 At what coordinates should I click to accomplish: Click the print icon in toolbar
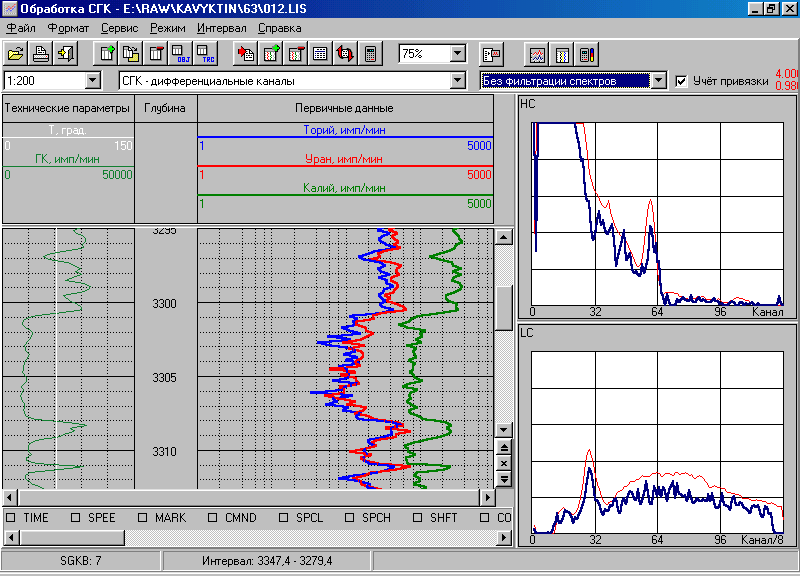40,53
